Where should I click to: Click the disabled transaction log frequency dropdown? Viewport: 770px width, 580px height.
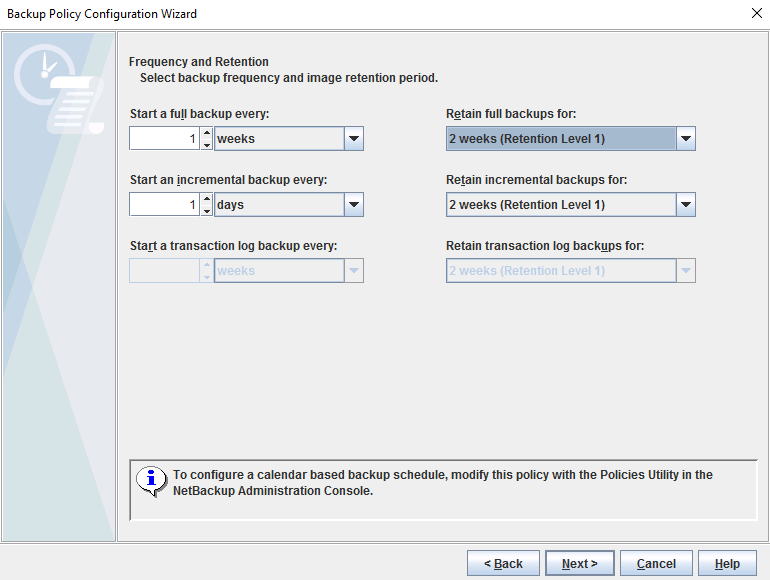click(288, 271)
